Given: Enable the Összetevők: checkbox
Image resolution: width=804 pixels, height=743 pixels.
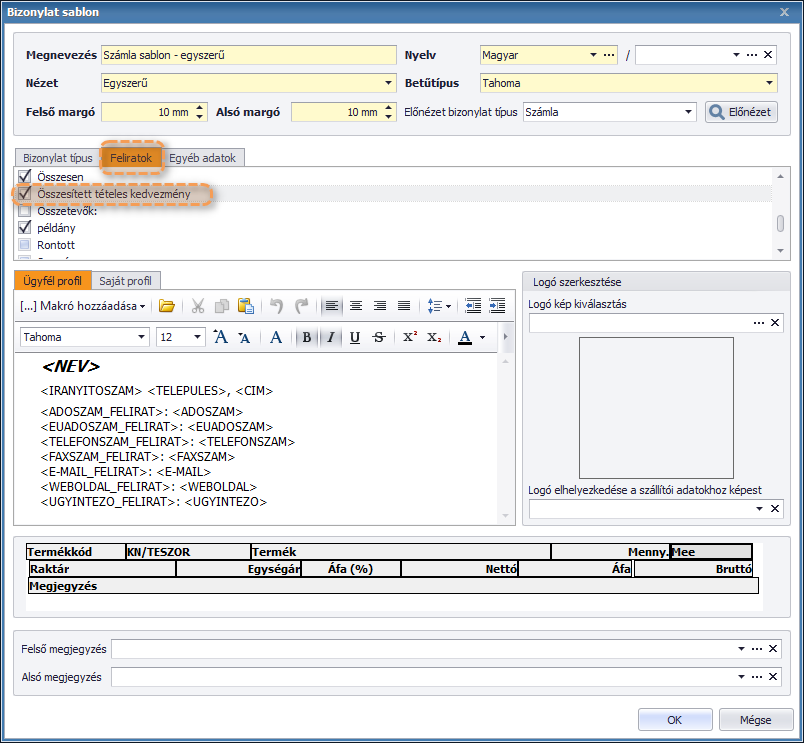Looking at the screenshot, I should [25, 211].
